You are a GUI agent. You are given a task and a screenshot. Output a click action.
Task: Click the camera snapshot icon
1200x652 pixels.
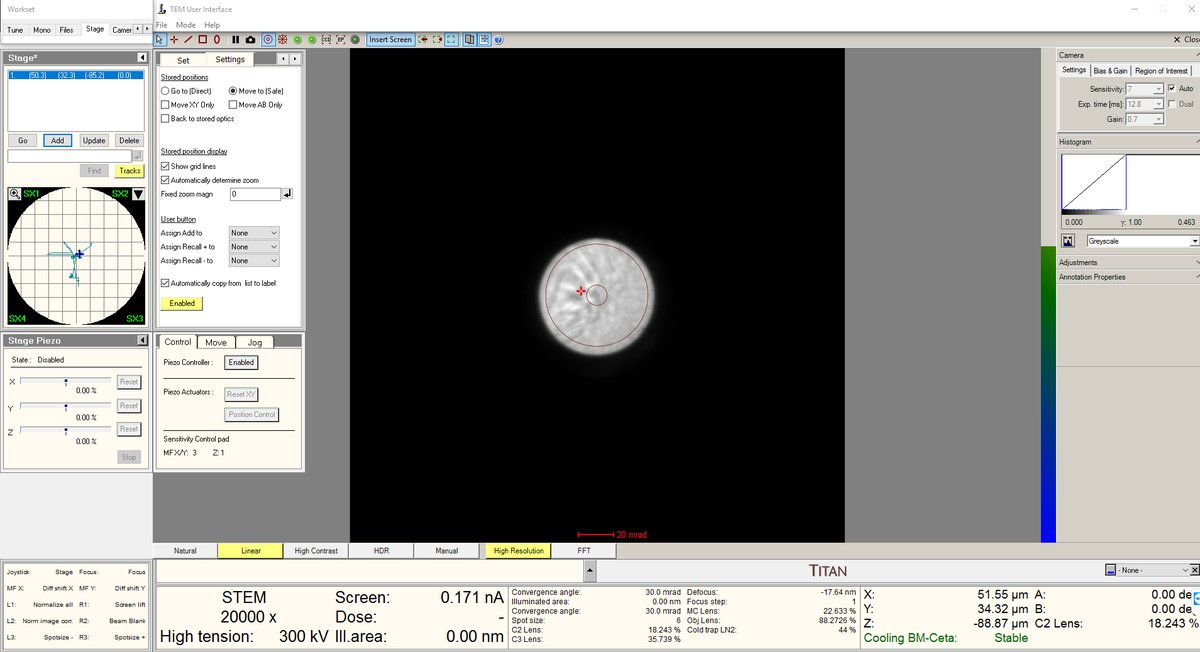coord(249,40)
